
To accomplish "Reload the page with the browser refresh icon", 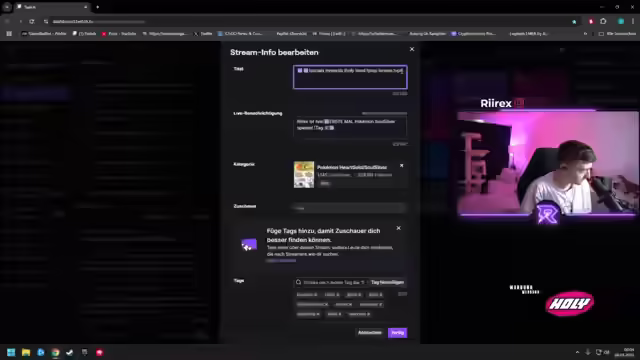I will tap(32, 21).
